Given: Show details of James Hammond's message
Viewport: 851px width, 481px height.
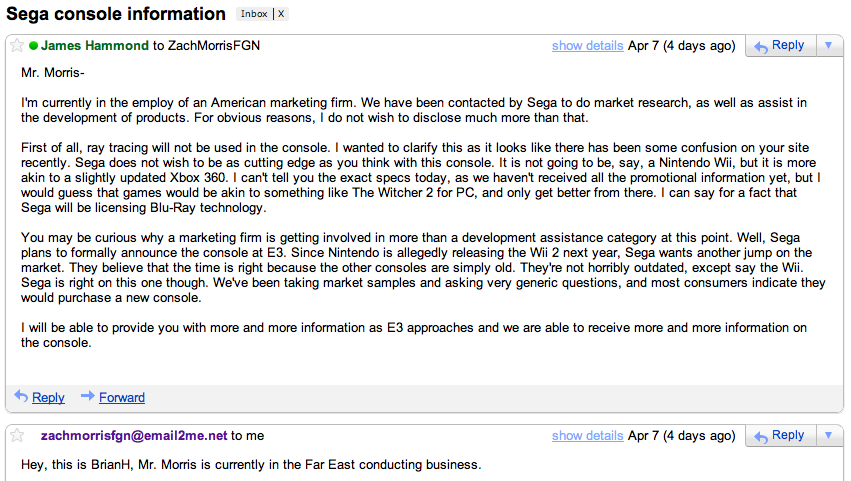Looking at the screenshot, I should [587, 46].
